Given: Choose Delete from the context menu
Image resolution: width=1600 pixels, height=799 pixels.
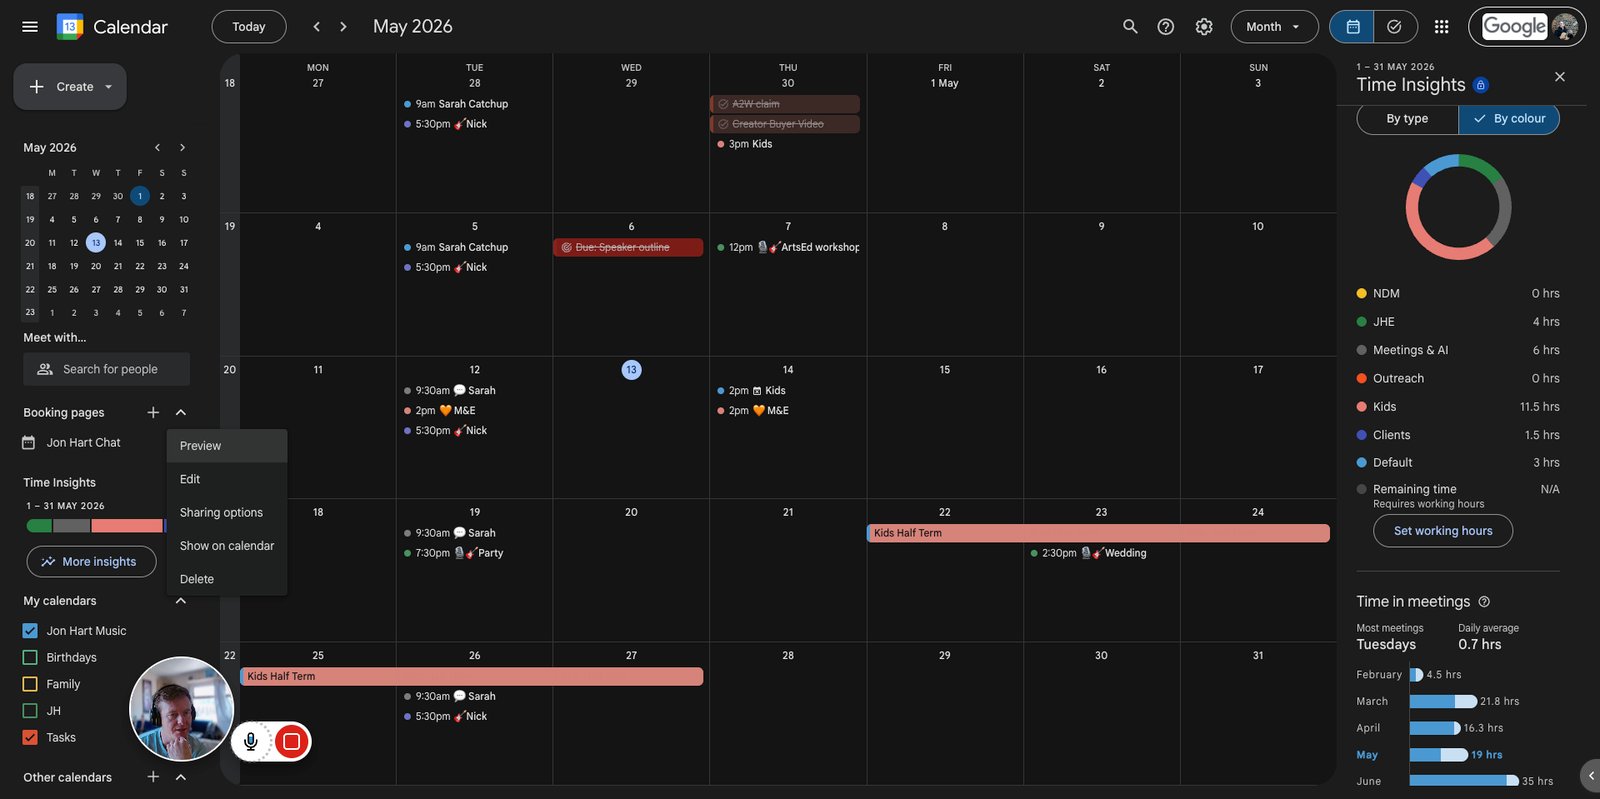Looking at the screenshot, I should pyautogui.click(x=227, y=579).
